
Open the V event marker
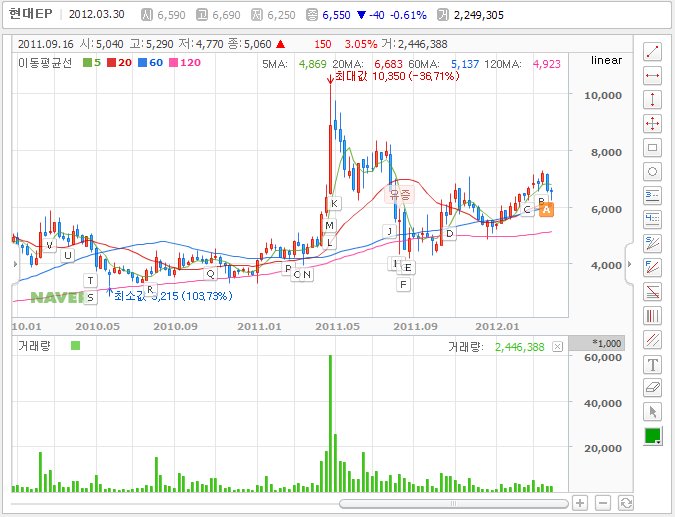click(x=50, y=245)
